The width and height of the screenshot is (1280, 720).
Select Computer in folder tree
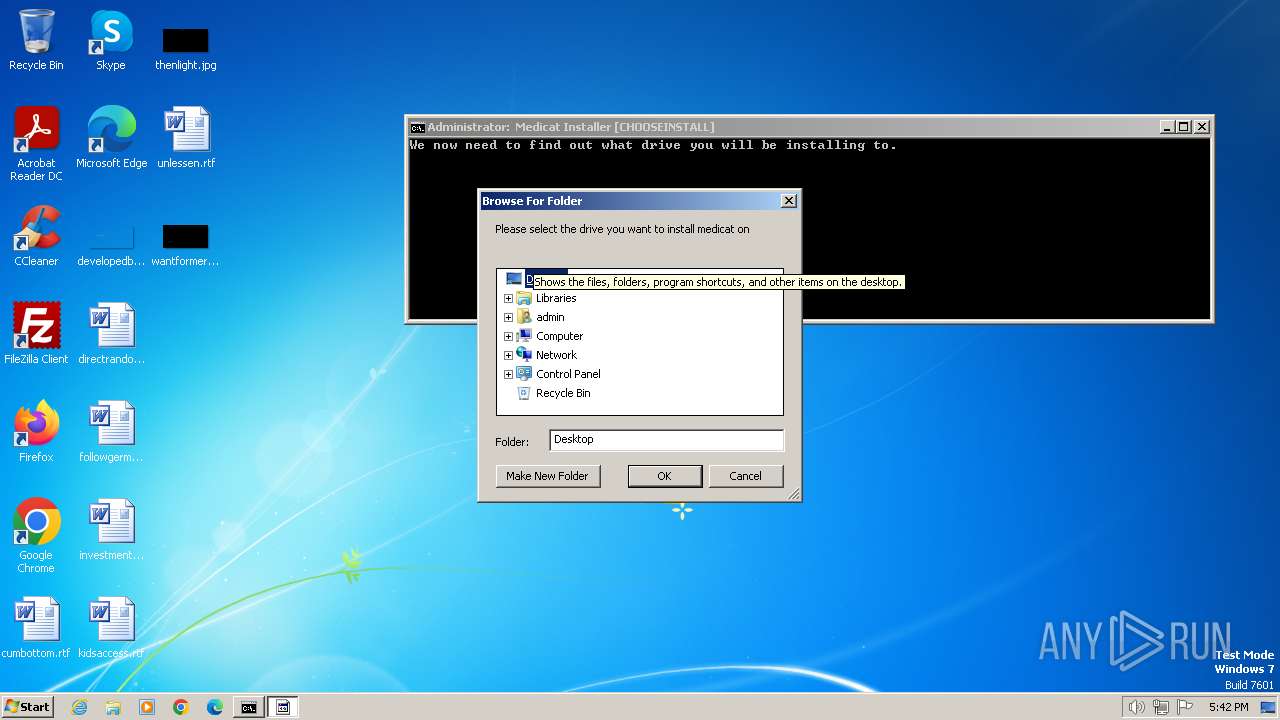point(559,336)
